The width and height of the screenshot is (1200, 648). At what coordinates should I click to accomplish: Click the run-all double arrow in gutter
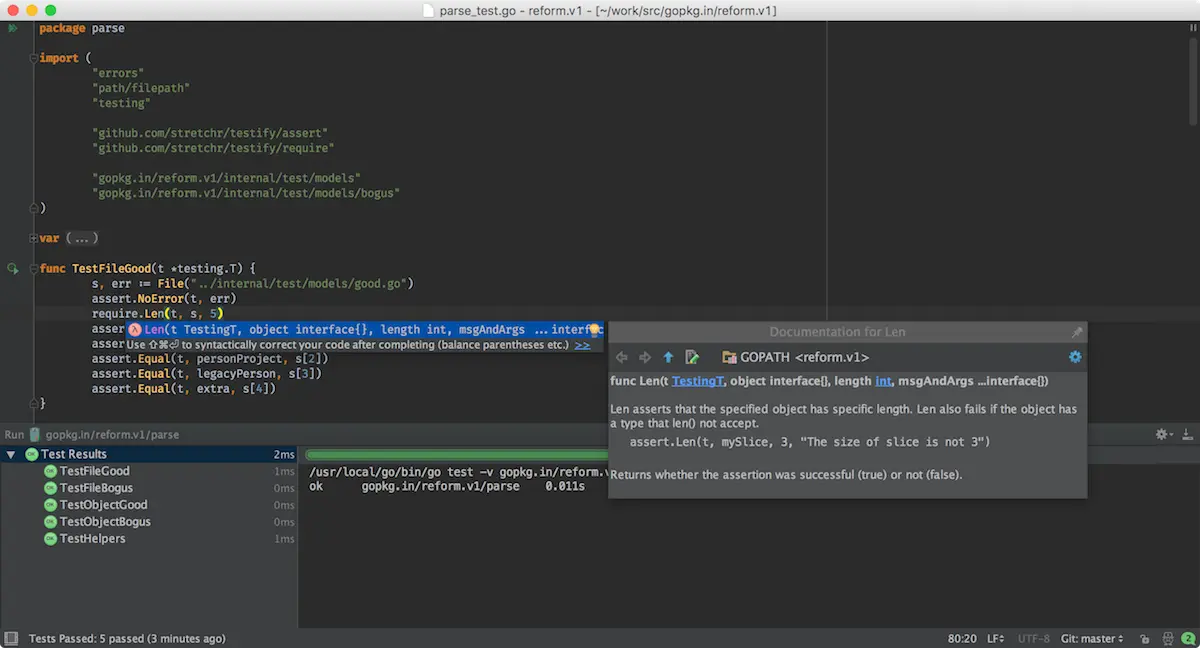13,28
